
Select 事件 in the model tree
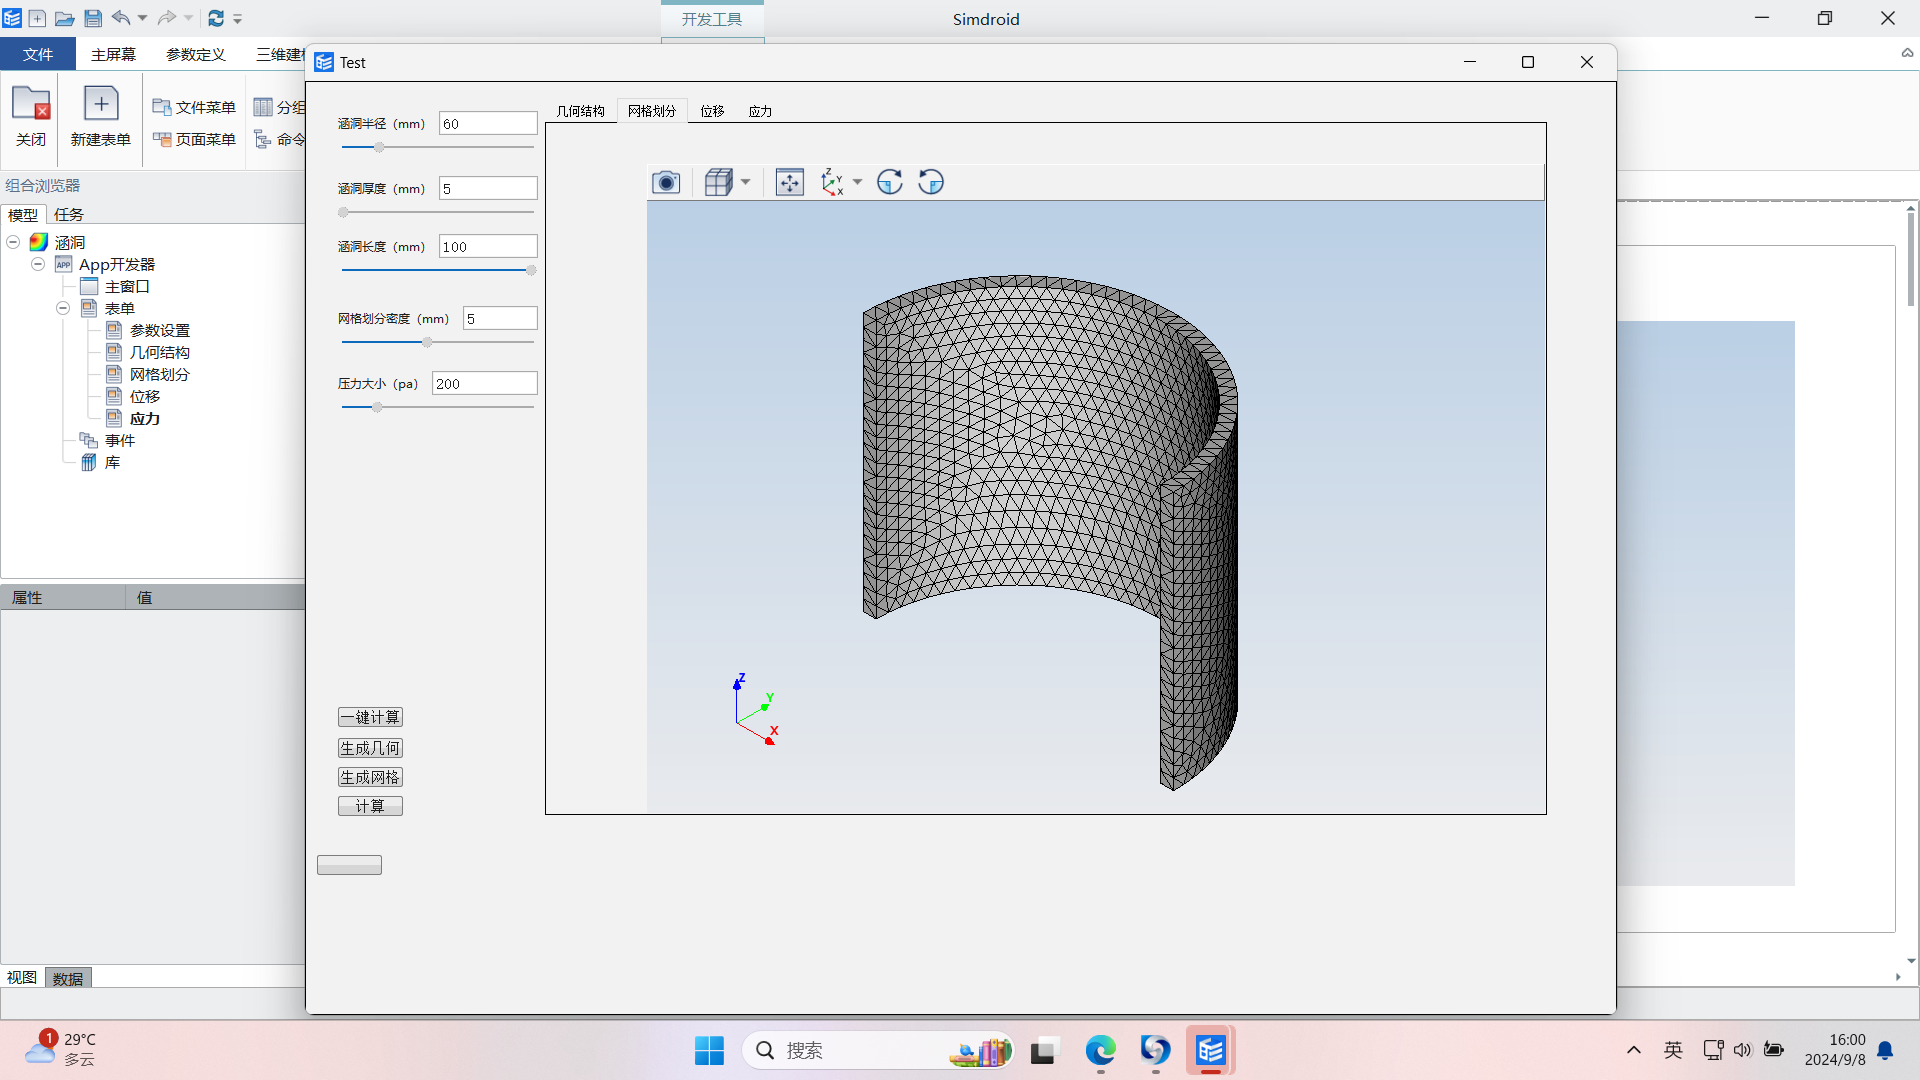point(119,440)
